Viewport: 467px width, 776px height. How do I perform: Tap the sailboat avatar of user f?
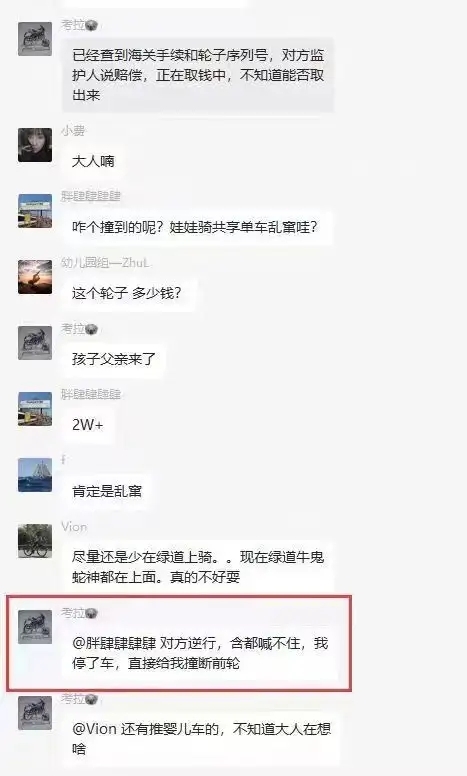pyautogui.click(x=35, y=475)
